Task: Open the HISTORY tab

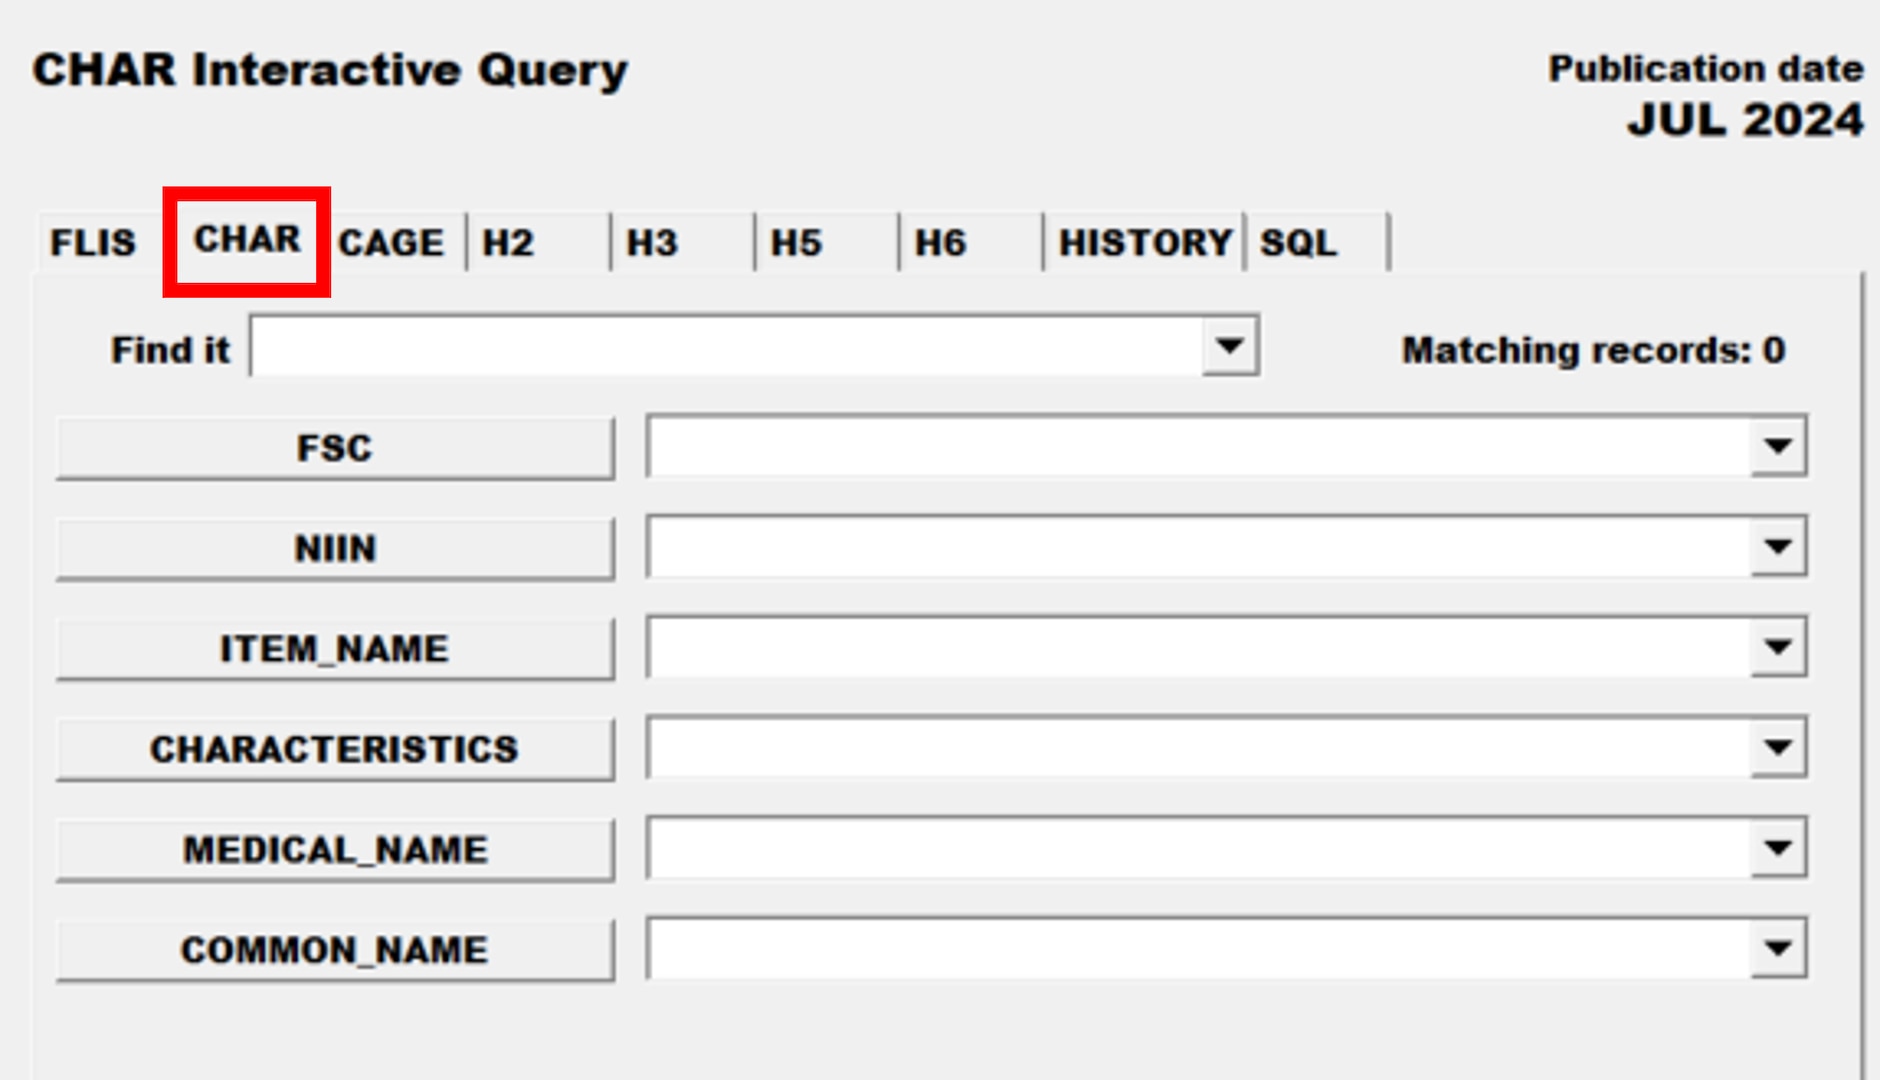Action: pos(1144,242)
